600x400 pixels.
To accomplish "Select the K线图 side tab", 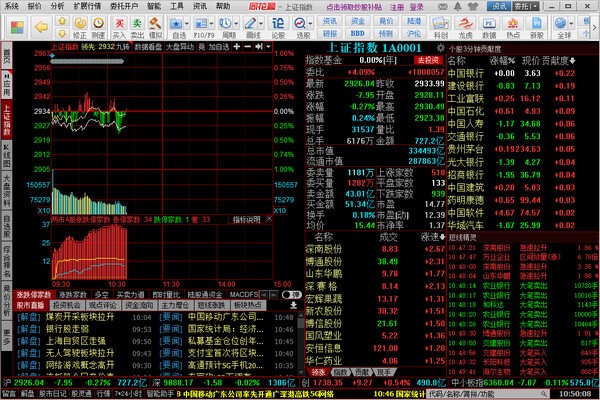I will [x=7, y=156].
